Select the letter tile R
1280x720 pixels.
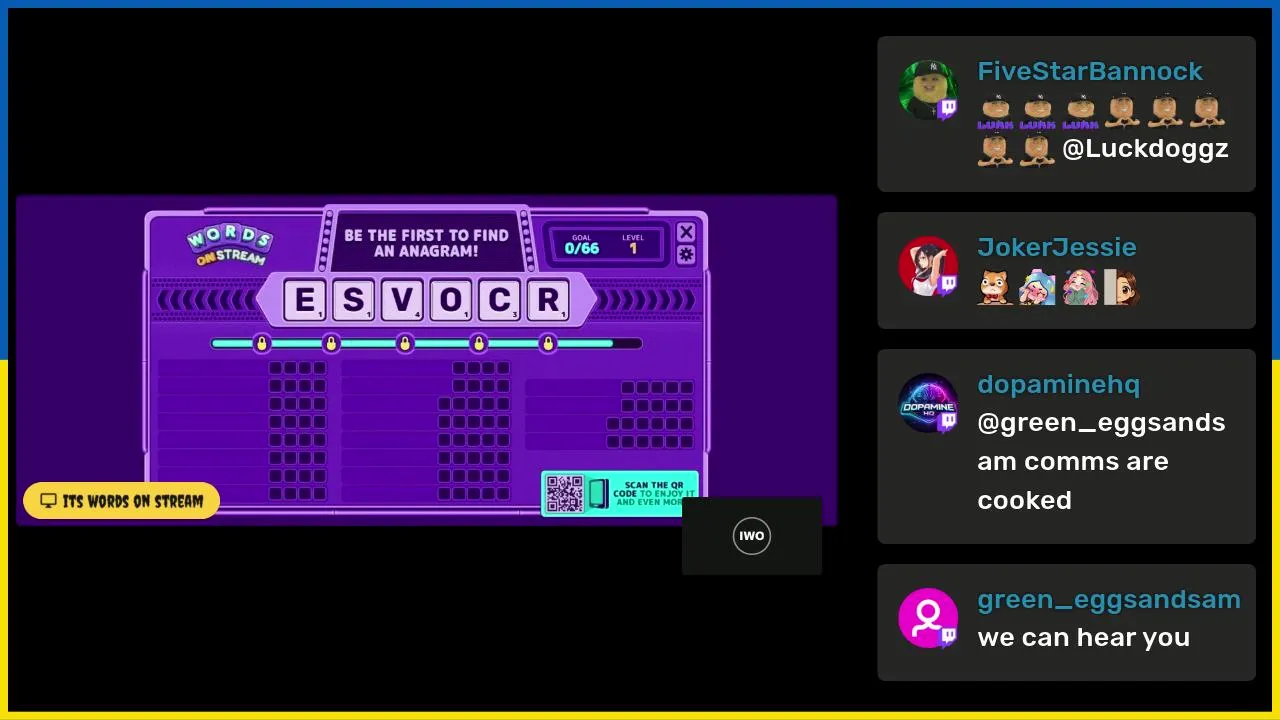click(x=549, y=300)
